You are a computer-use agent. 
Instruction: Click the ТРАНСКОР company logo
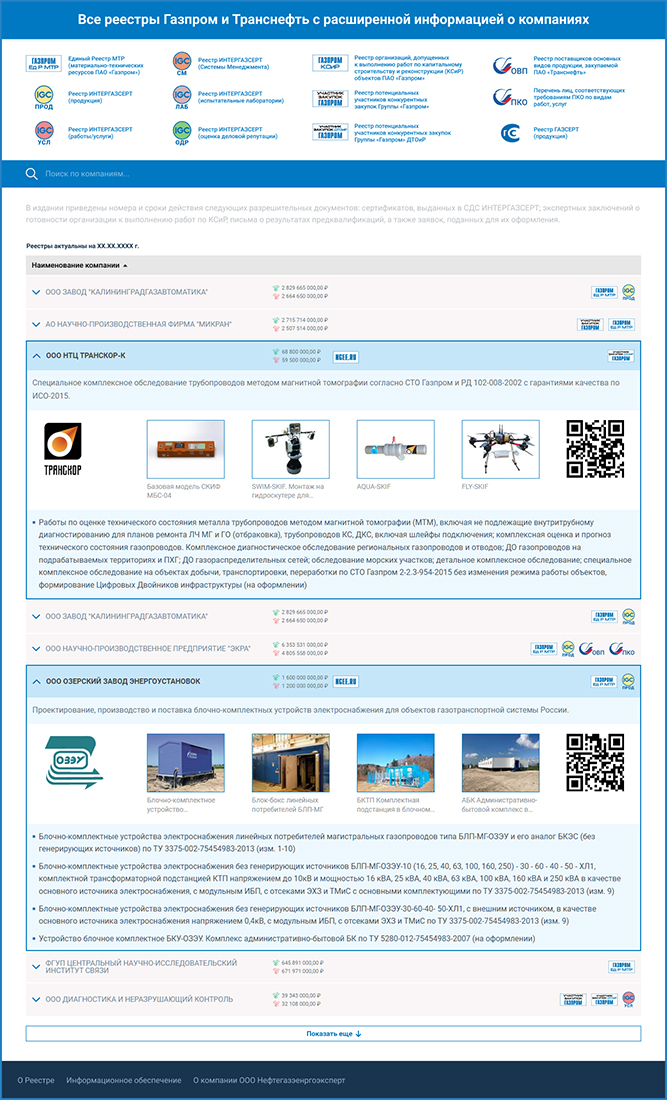click(x=63, y=450)
